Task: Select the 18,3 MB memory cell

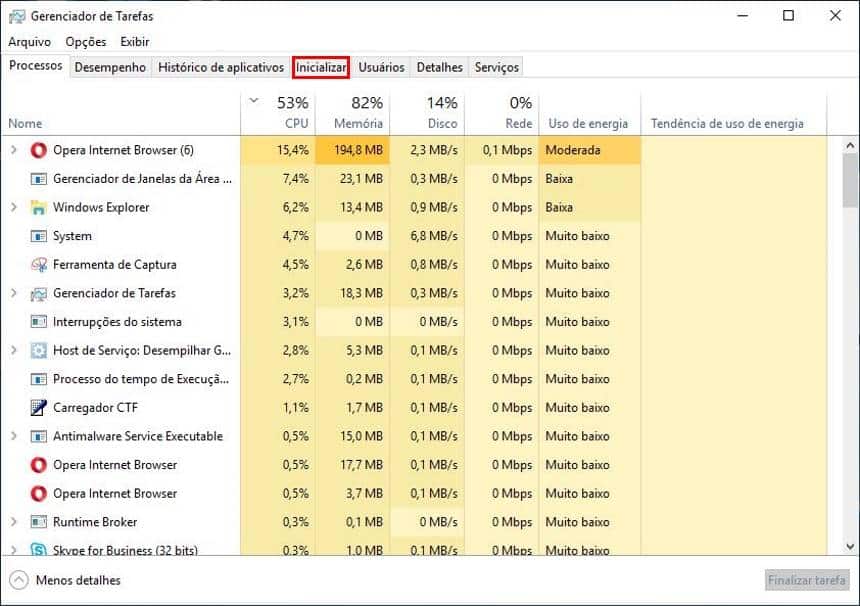Action: coord(353,293)
